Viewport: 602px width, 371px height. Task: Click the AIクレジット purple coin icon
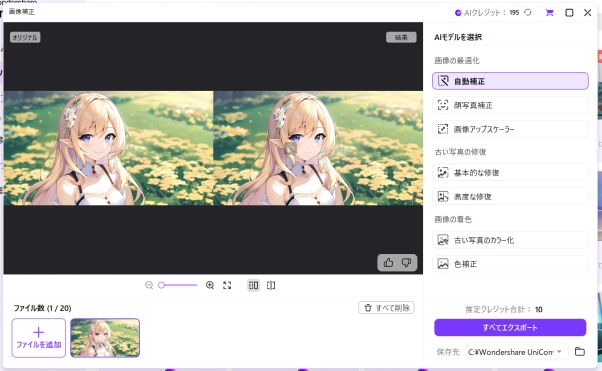point(458,13)
